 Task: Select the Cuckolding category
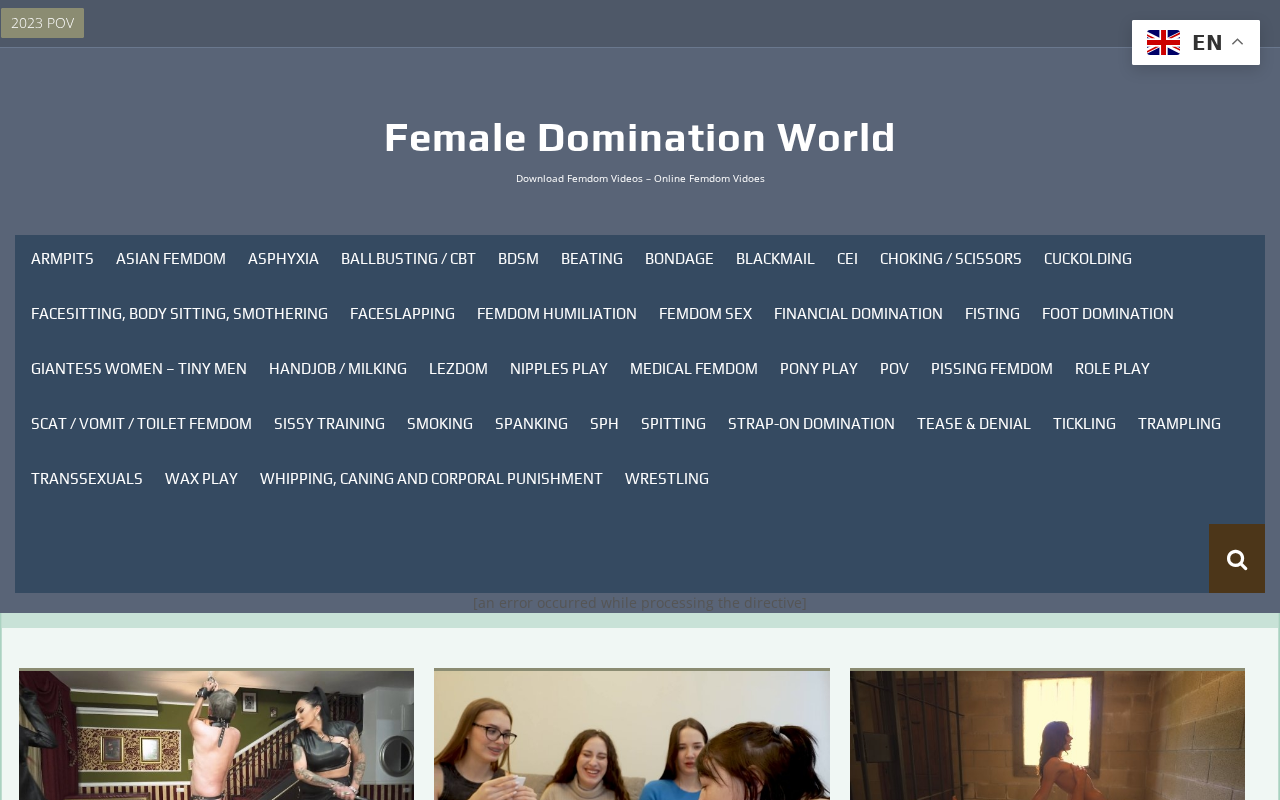tap(1088, 259)
